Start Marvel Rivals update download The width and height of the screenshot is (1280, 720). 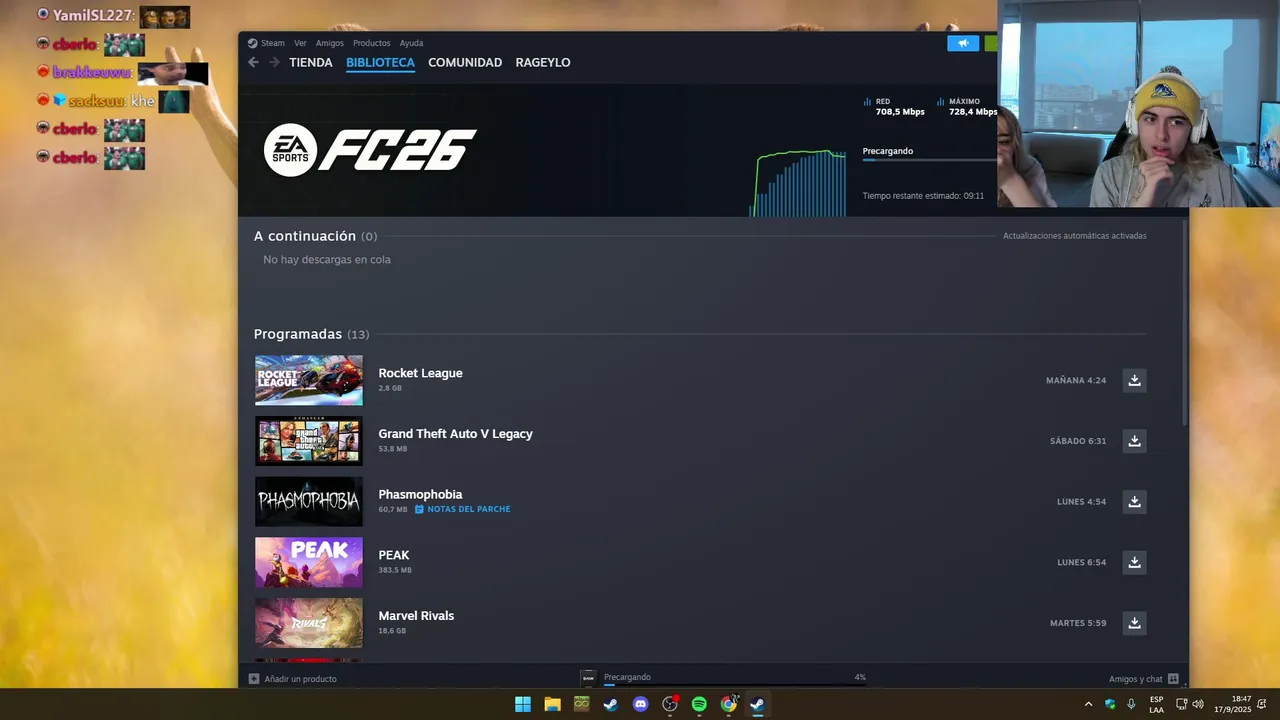(1134, 623)
